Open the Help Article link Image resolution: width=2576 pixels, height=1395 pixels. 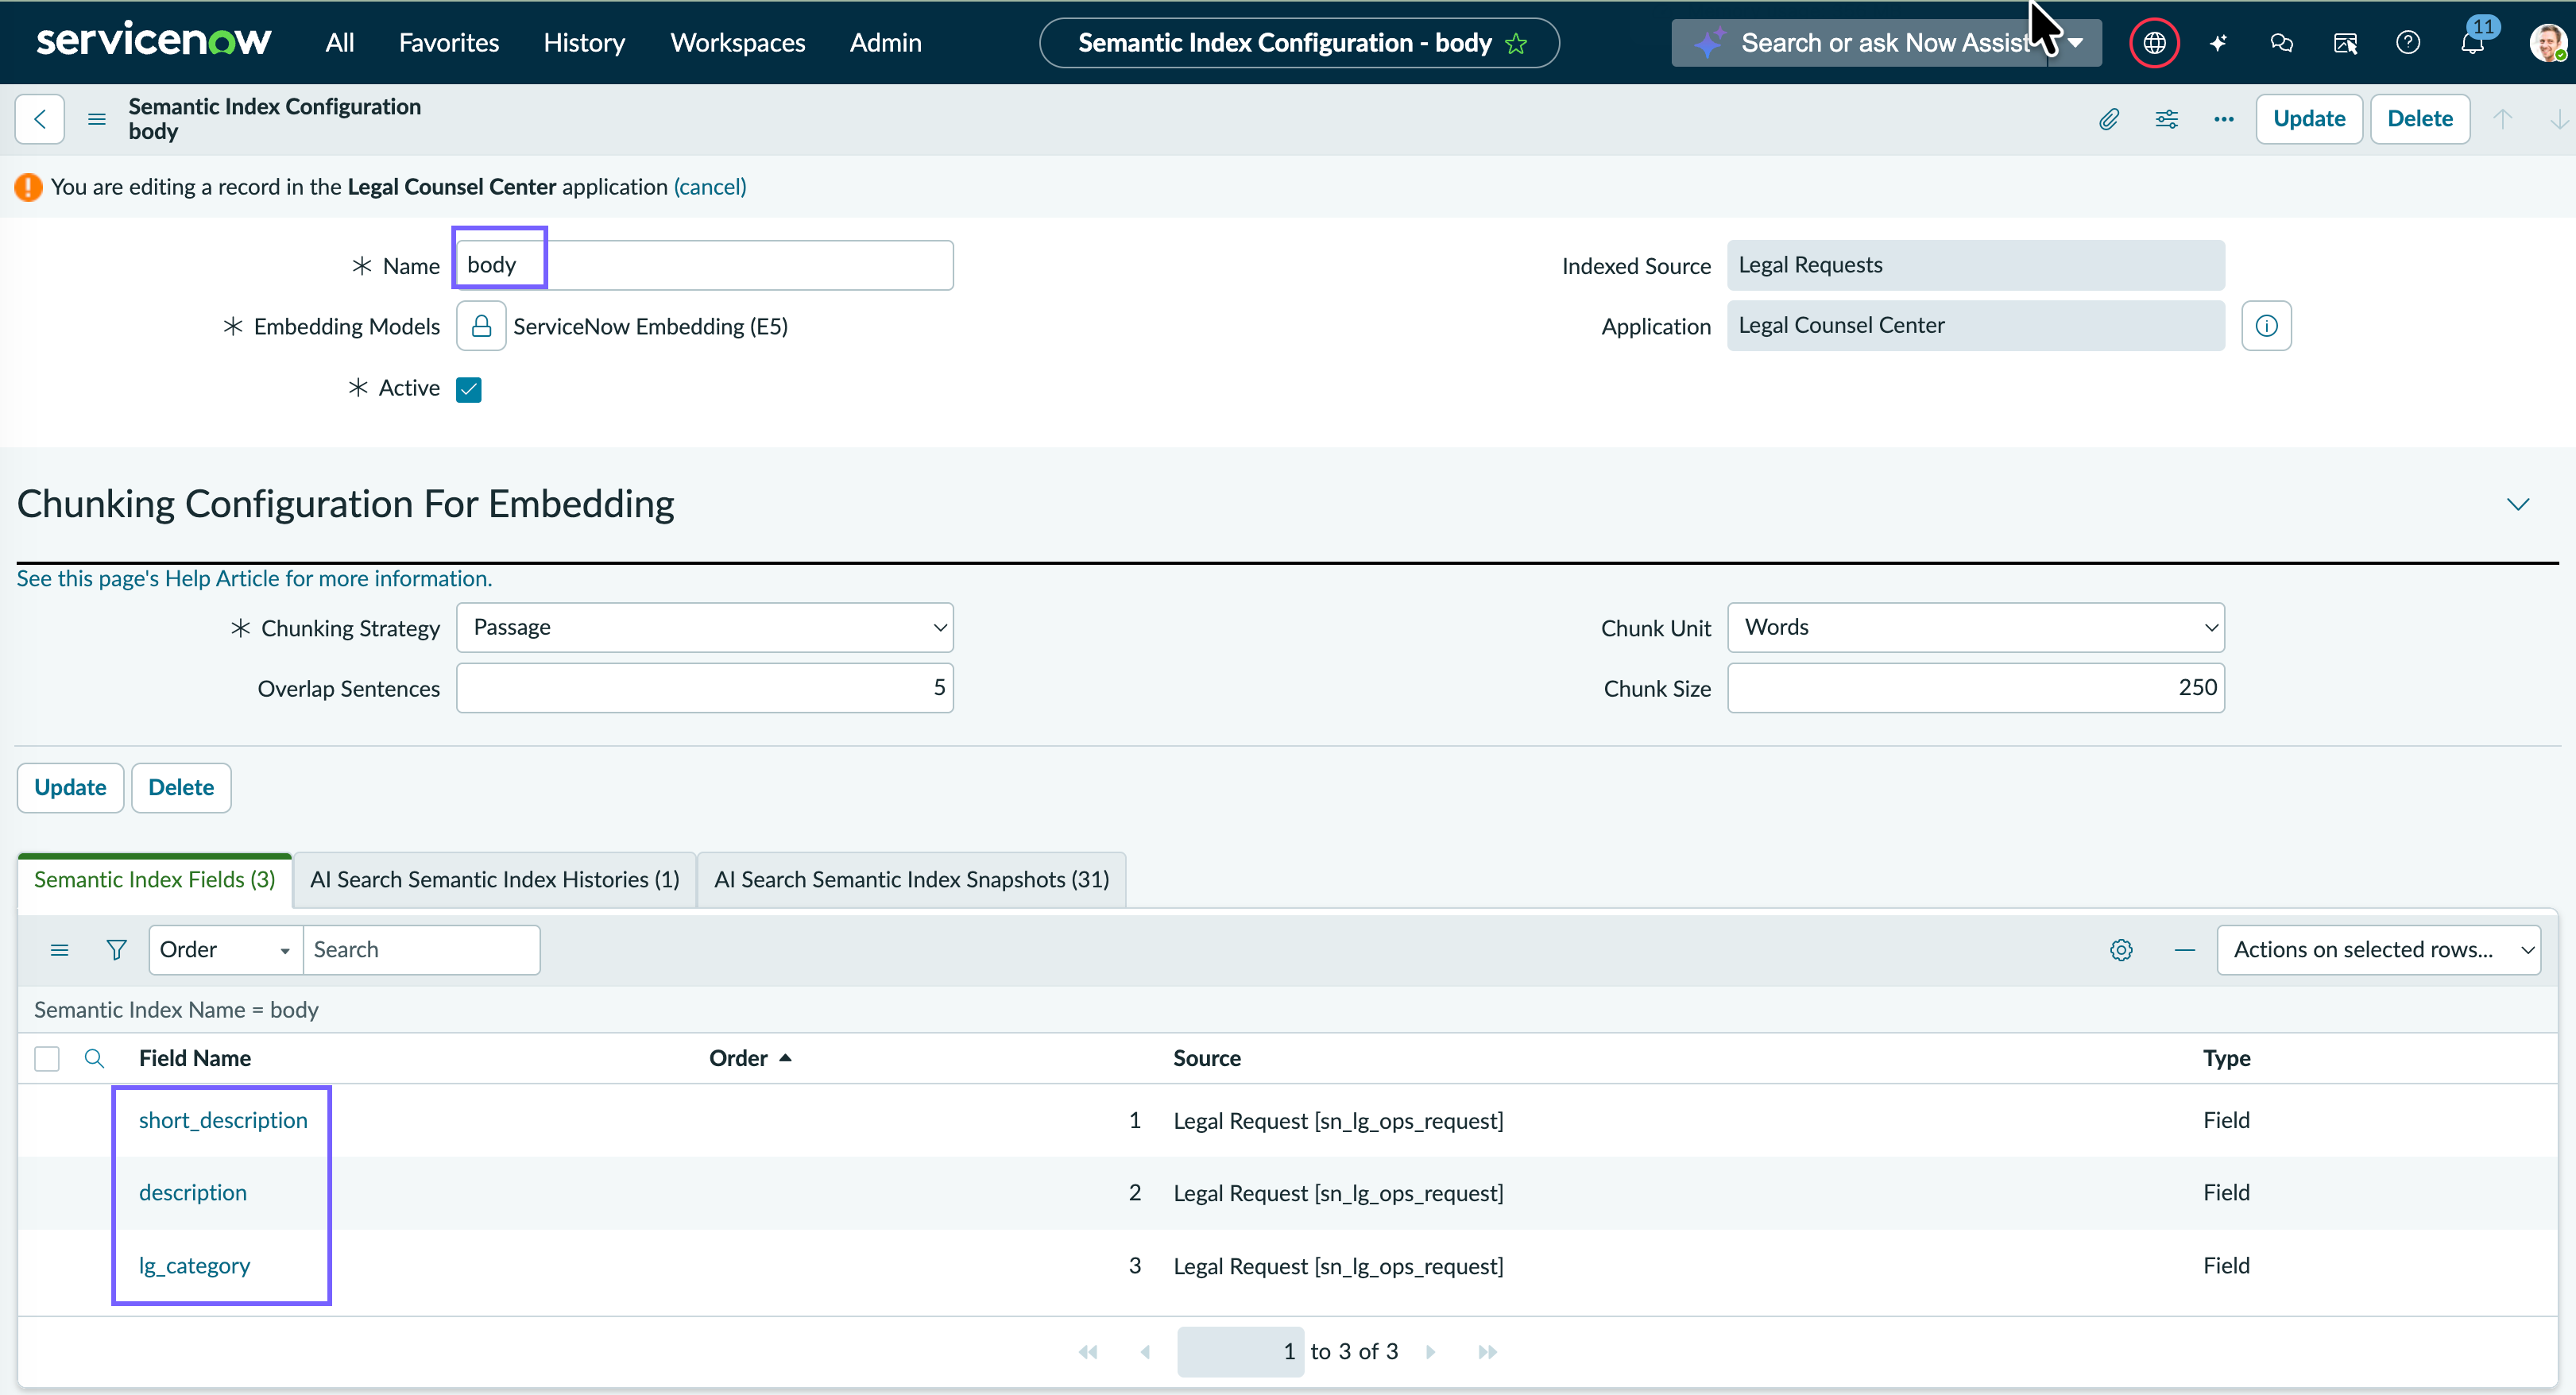[x=254, y=579]
